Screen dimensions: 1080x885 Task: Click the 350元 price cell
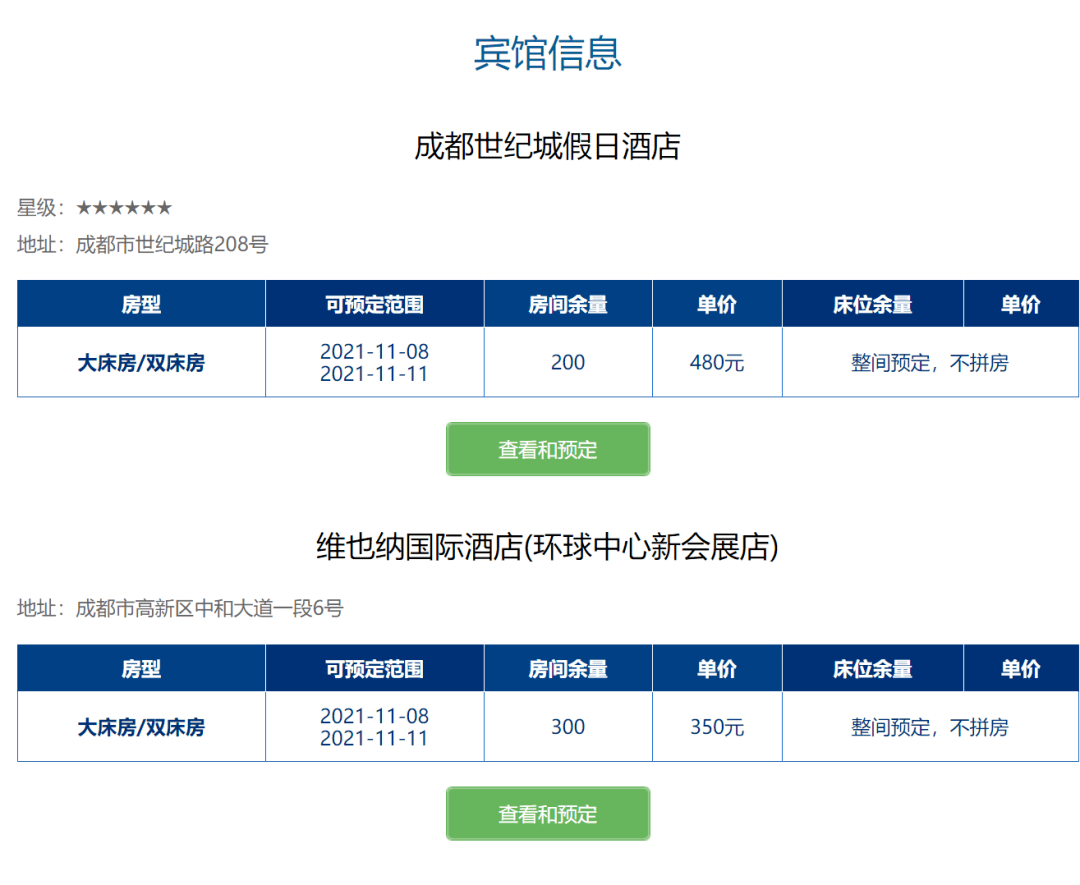click(x=717, y=727)
